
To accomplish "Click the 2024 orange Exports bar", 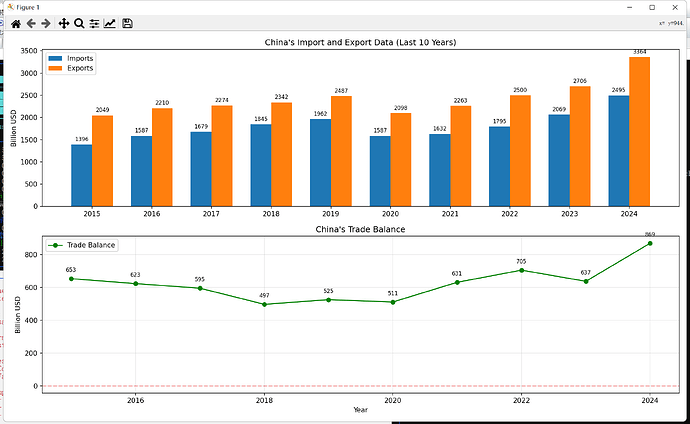I will click(639, 132).
